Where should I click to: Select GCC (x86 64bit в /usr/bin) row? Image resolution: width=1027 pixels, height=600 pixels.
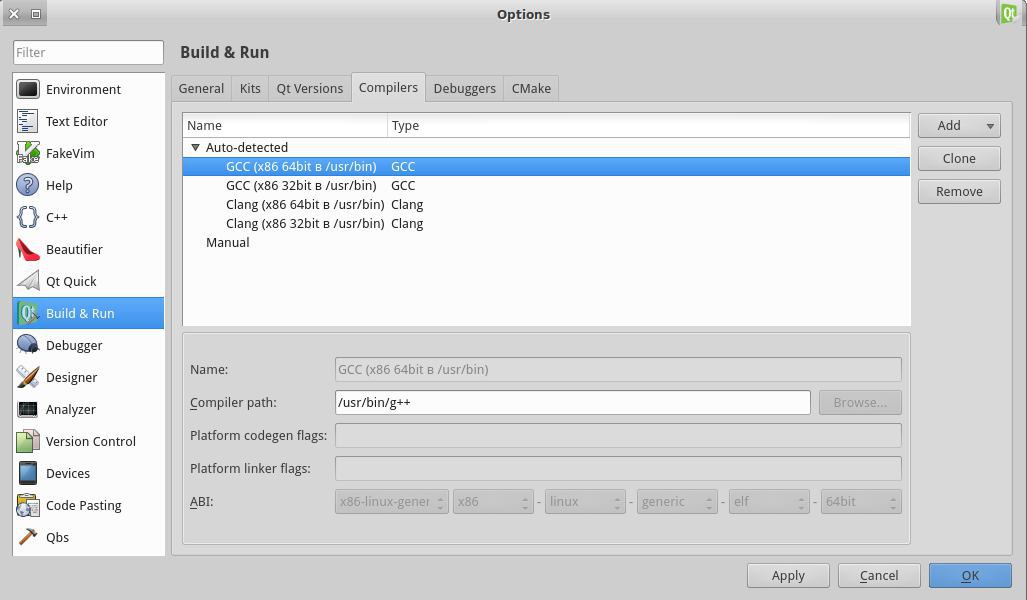click(x=546, y=166)
